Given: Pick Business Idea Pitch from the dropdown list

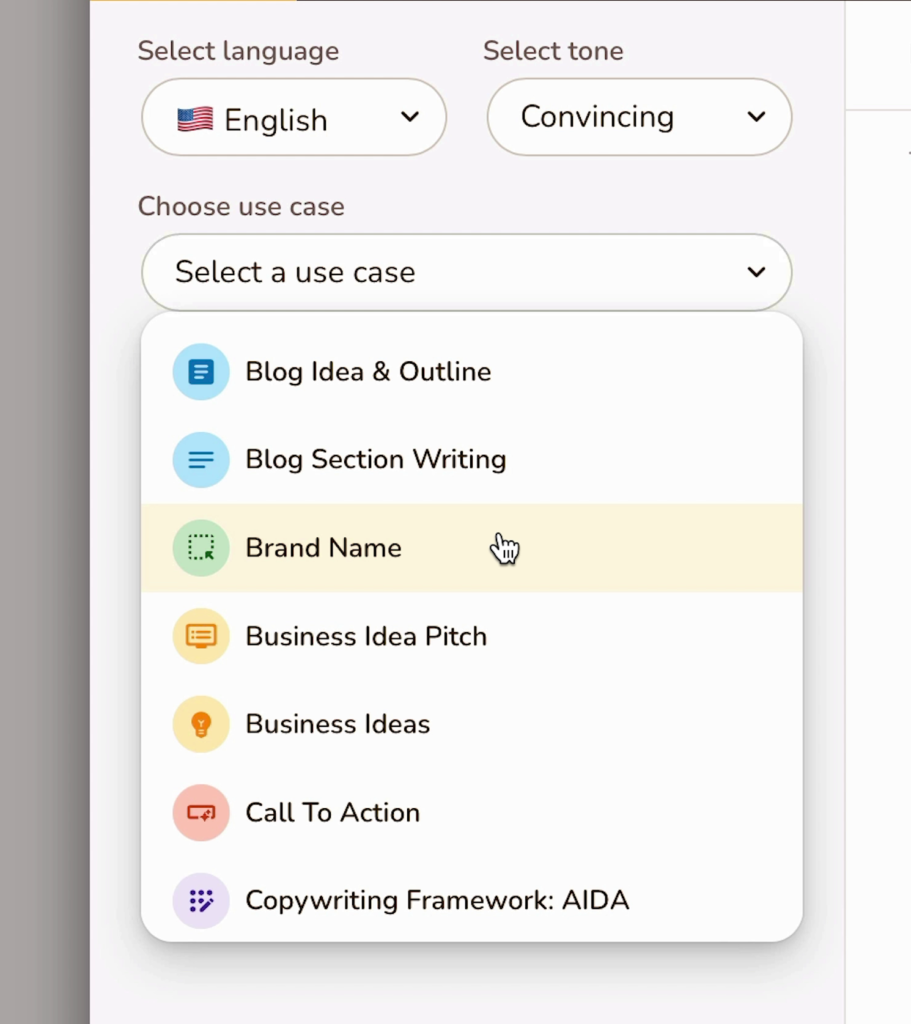Looking at the screenshot, I should 366,636.
